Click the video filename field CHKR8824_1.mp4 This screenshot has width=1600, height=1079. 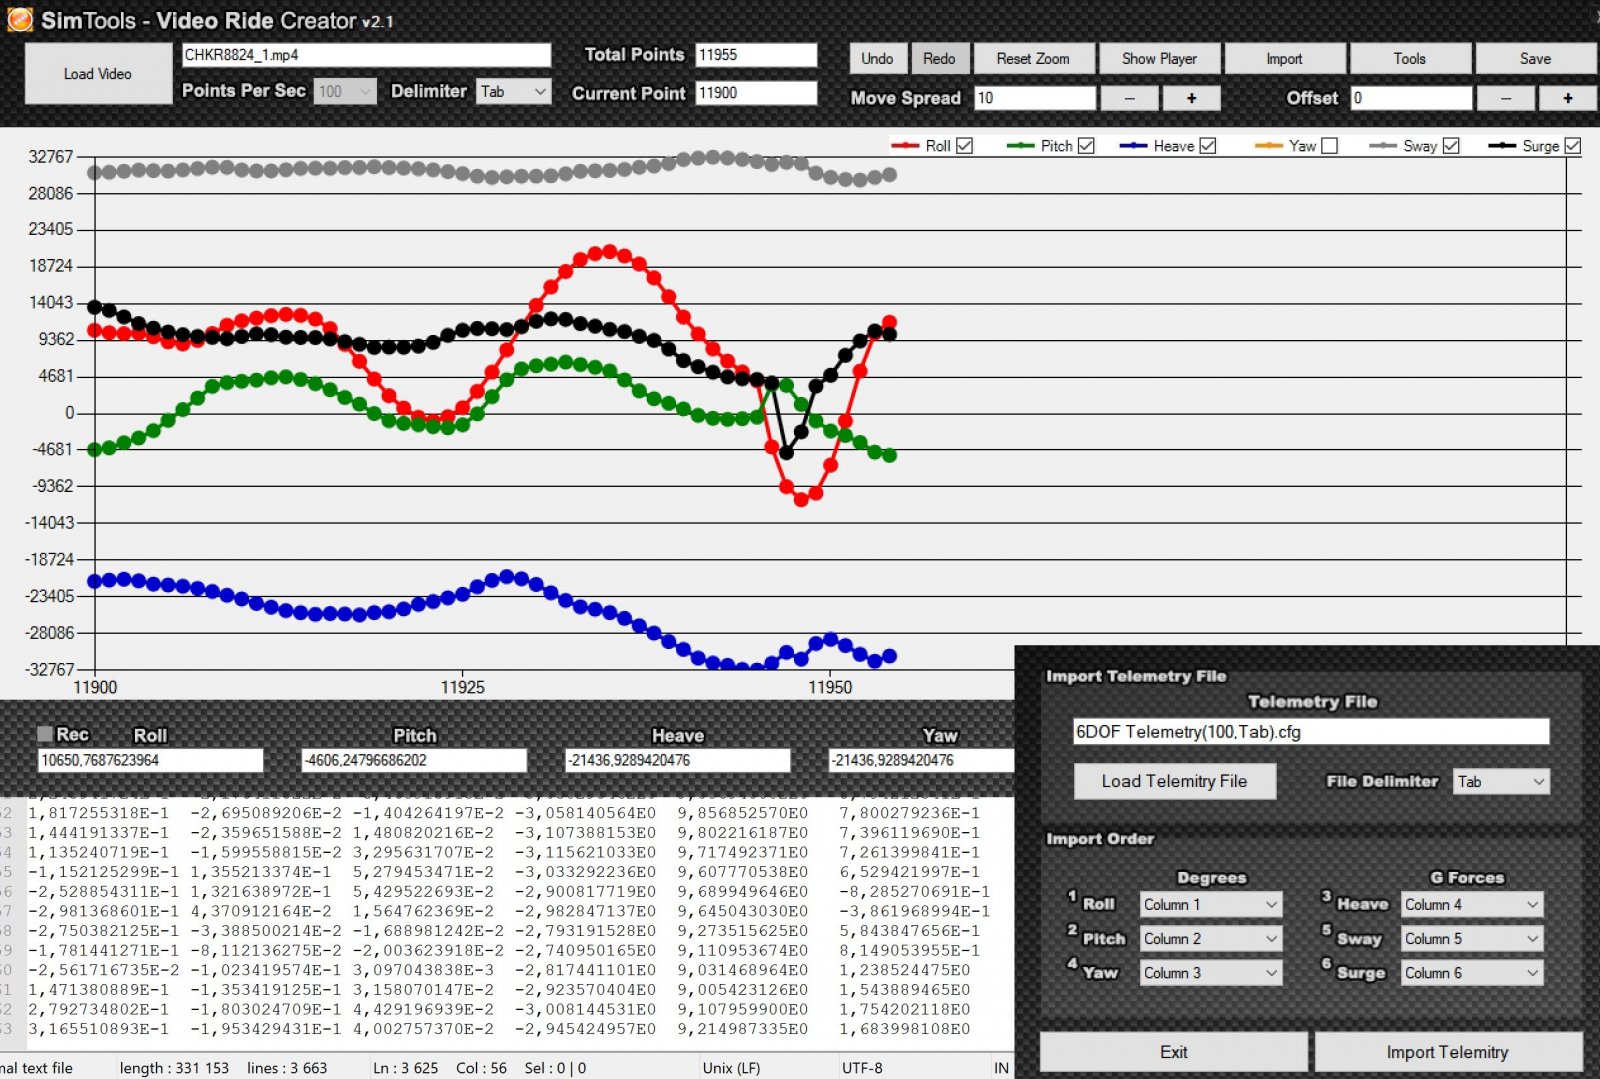[366, 55]
